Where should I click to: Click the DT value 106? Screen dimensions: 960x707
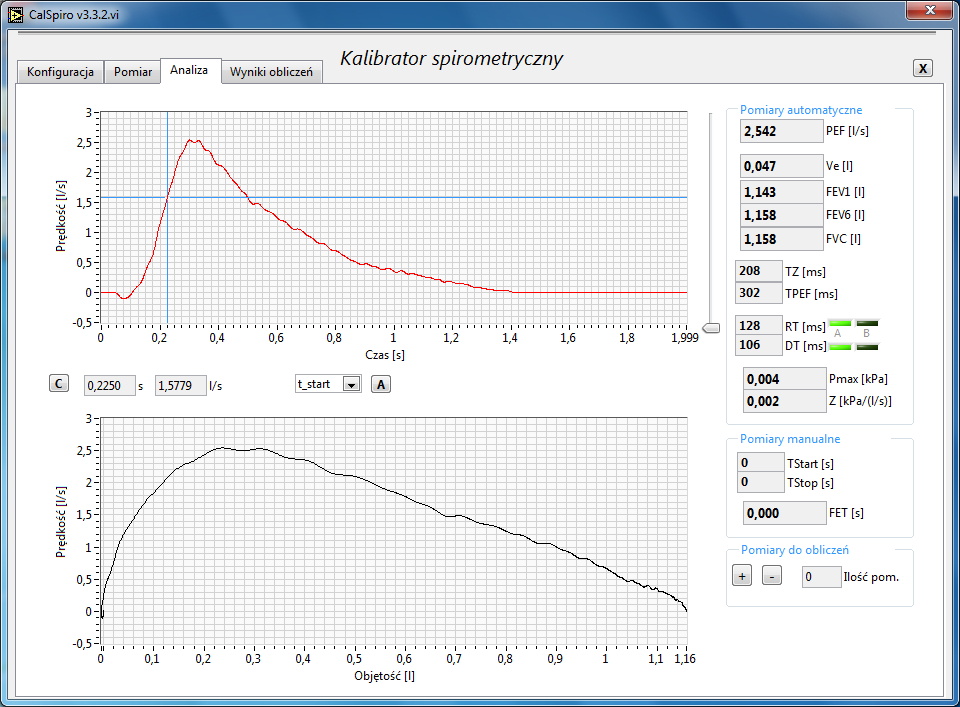[758, 345]
